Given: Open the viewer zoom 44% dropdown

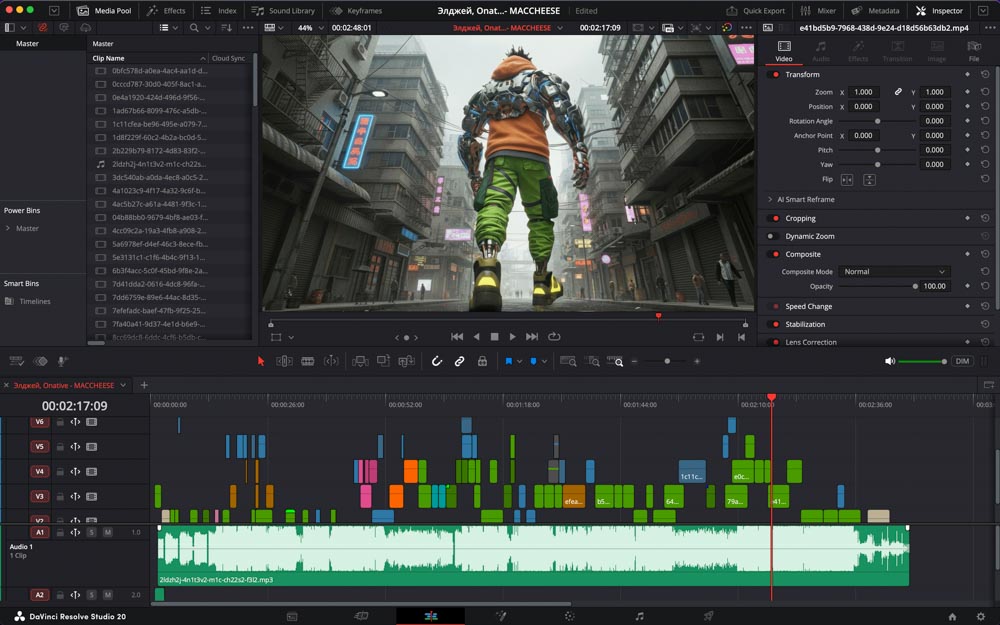Looking at the screenshot, I should tap(308, 27).
